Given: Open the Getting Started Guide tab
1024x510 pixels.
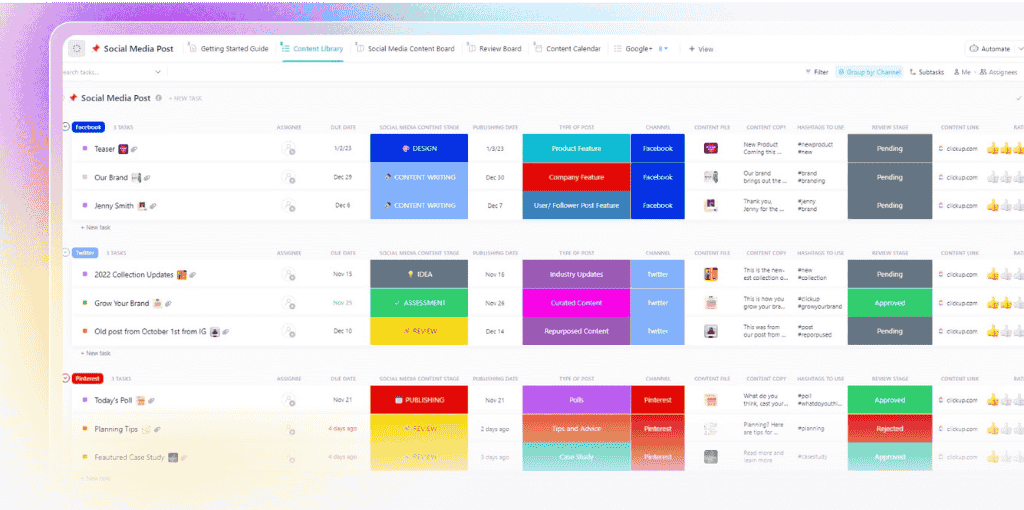Looking at the screenshot, I should 228,49.
